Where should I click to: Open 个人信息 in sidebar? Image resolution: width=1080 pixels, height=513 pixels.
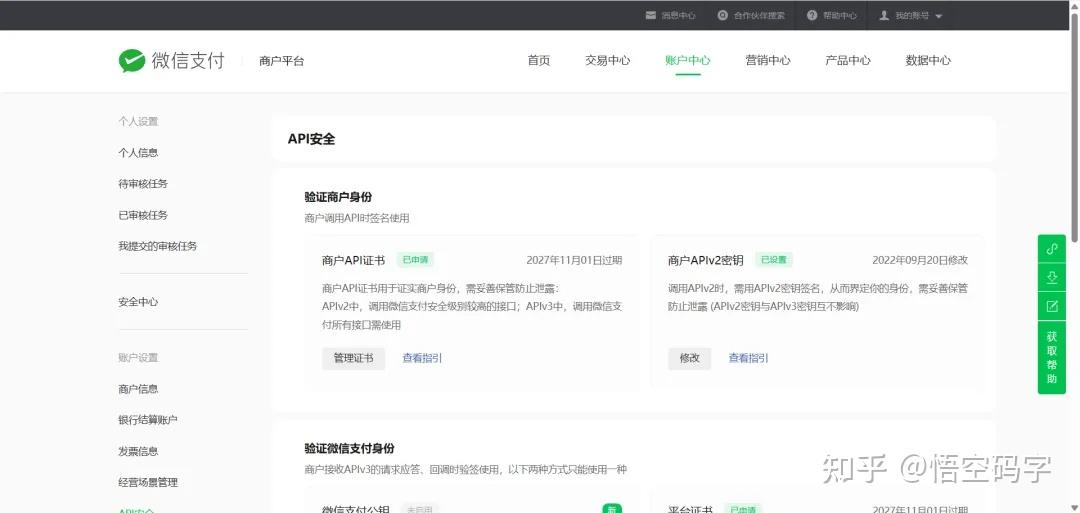coord(138,153)
